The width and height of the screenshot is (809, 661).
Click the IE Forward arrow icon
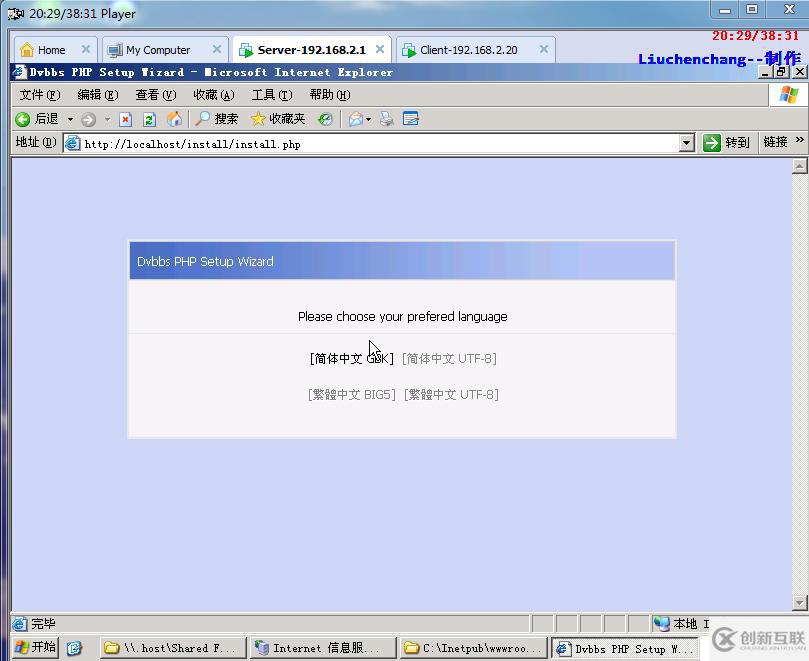click(89, 120)
